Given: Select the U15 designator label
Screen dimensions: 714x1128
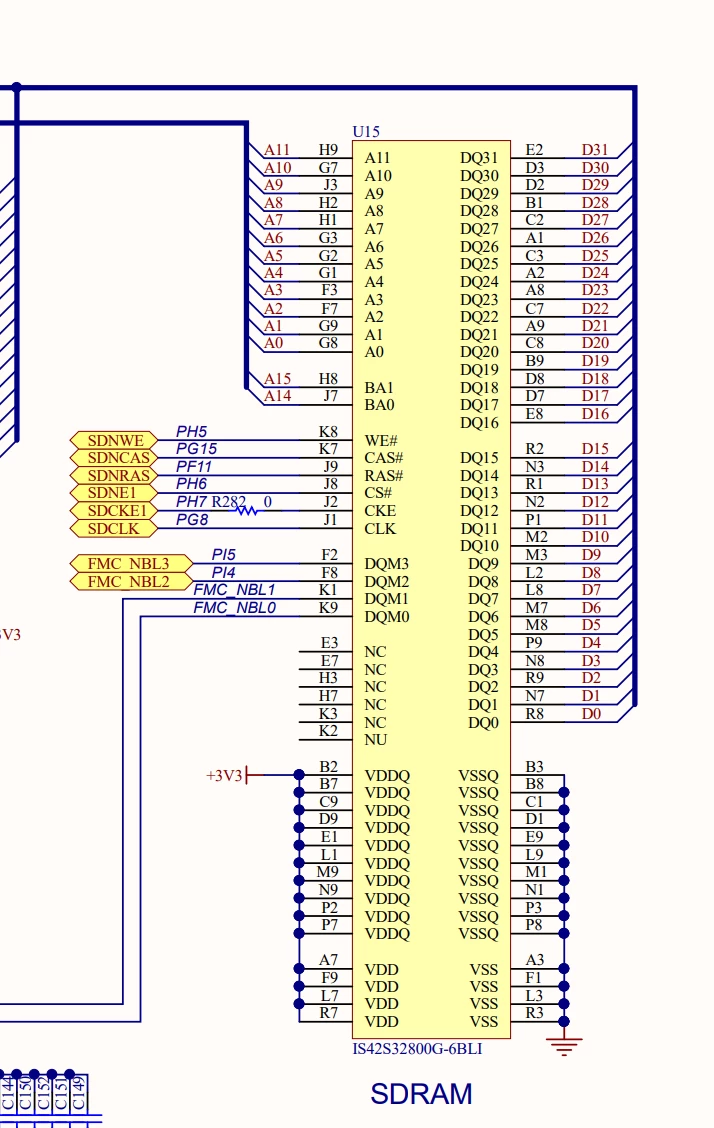Looking at the screenshot, I should [366, 132].
